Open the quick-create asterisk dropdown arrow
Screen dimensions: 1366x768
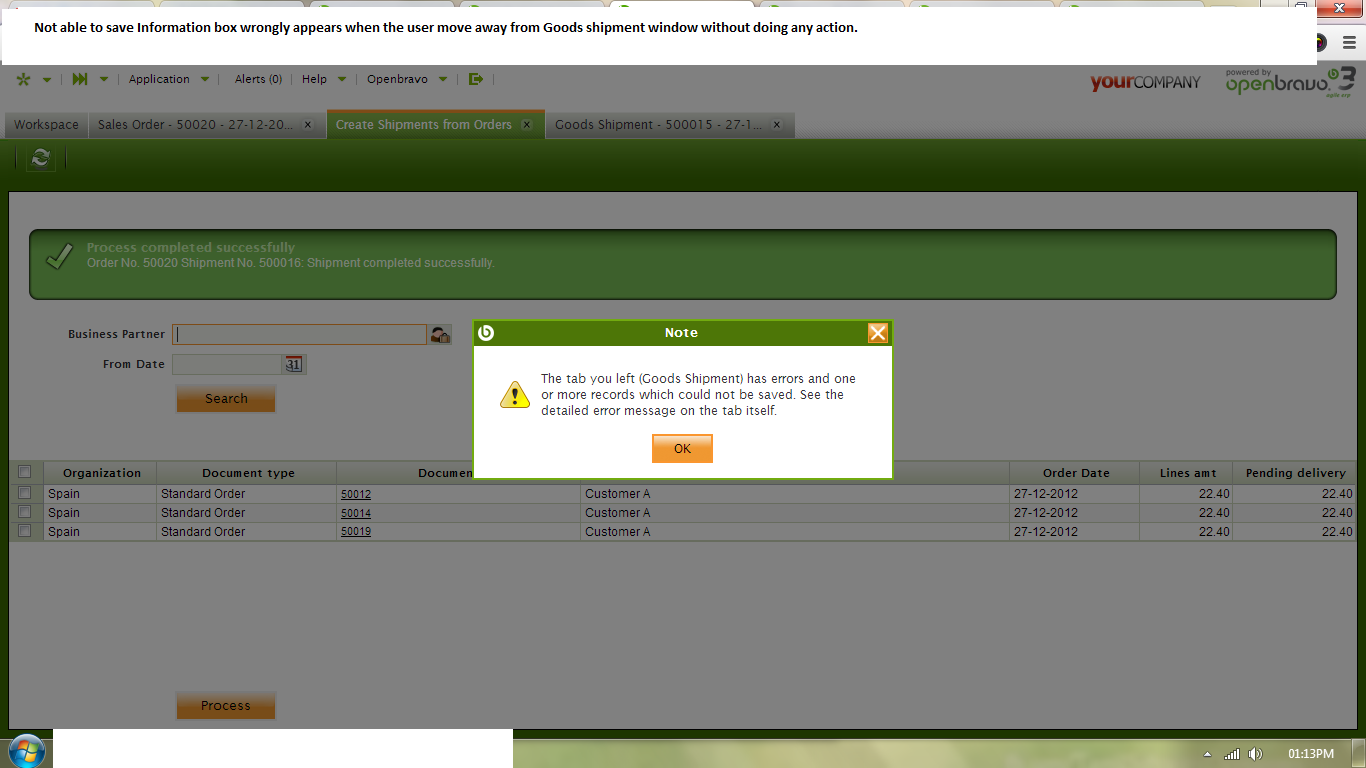point(46,80)
